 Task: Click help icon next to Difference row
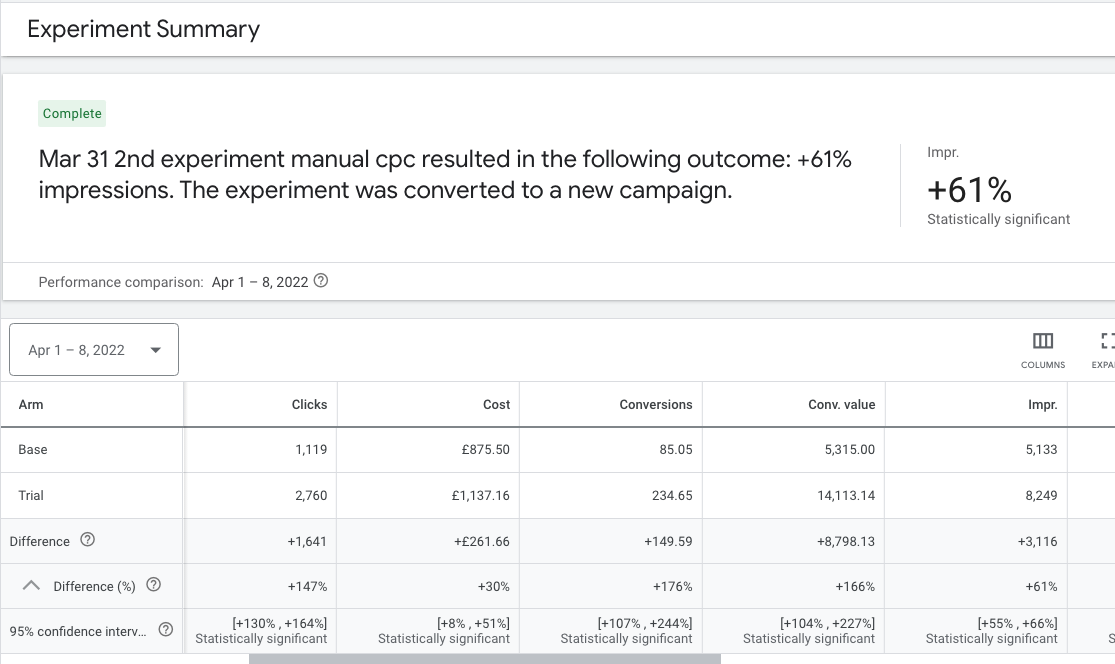click(87, 540)
